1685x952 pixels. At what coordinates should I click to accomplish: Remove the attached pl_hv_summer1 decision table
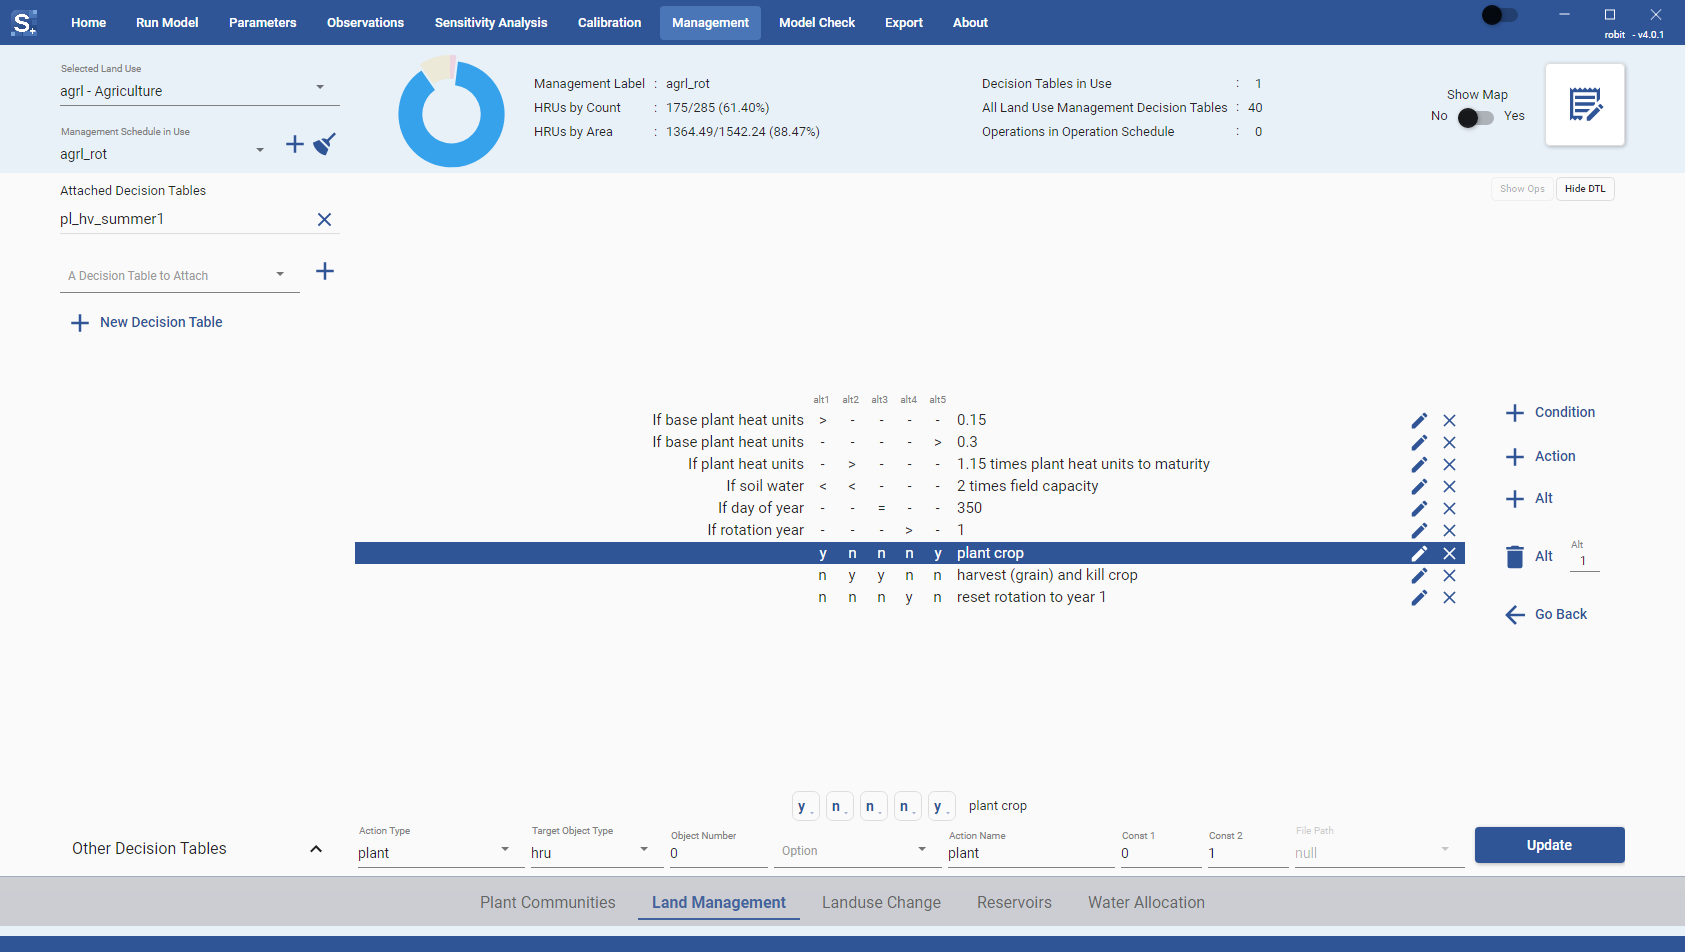coord(324,219)
